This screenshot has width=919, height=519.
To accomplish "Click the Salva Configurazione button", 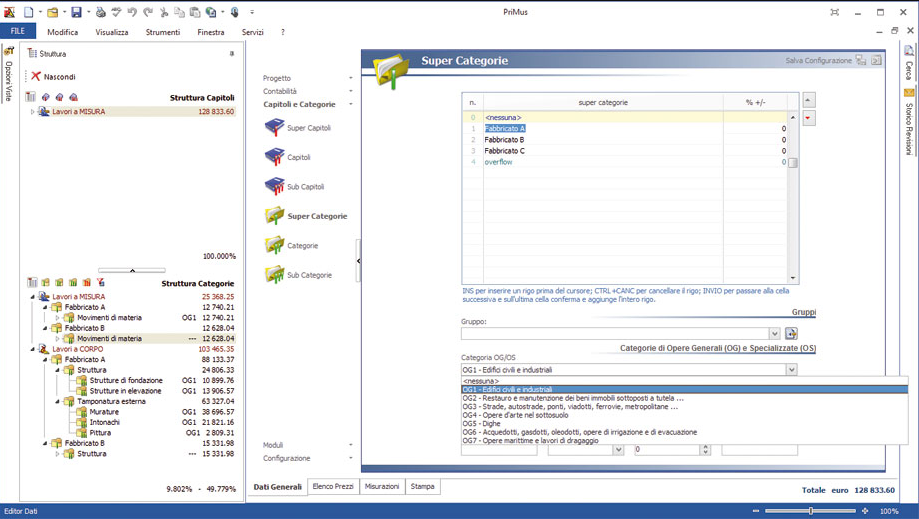I will pyautogui.click(x=818, y=61).
